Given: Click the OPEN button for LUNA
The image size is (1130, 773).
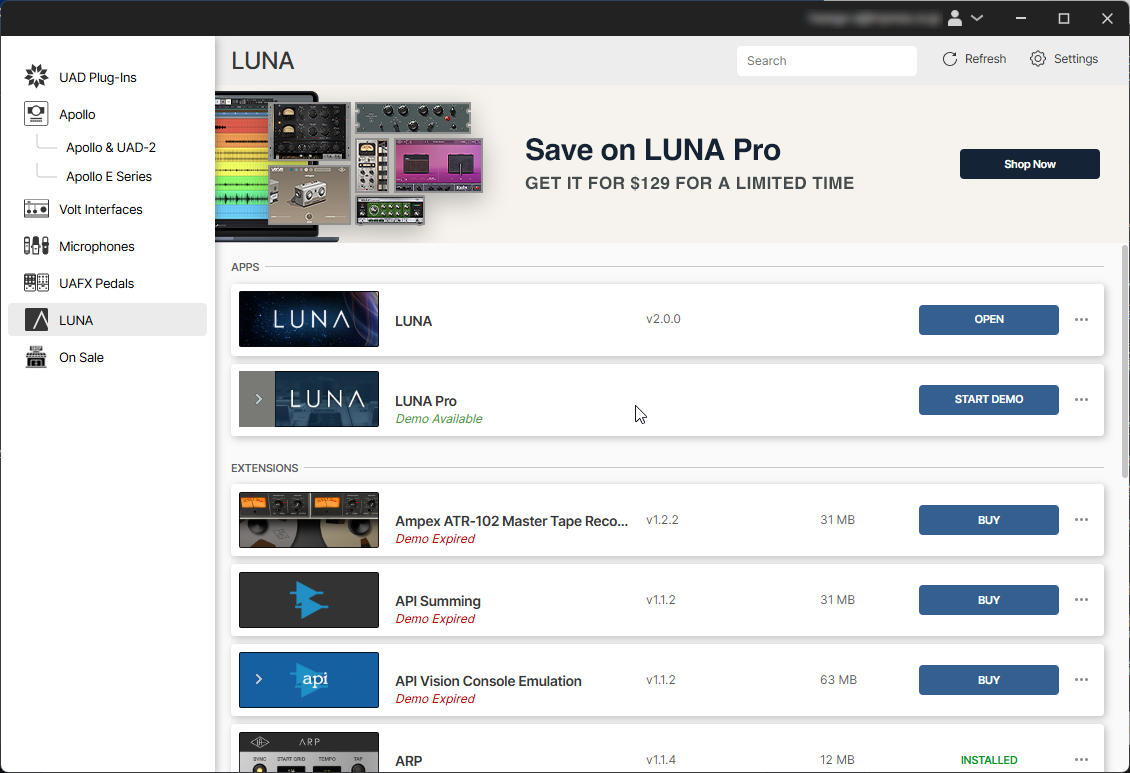Looking at the screenshot, I should click(988, 319).
